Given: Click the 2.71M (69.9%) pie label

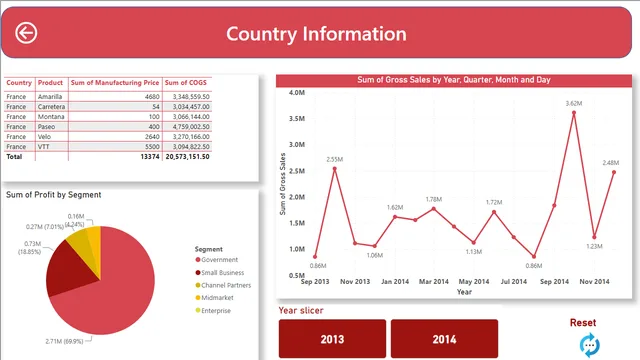Looking at the screenshot, I should (64, 341).
